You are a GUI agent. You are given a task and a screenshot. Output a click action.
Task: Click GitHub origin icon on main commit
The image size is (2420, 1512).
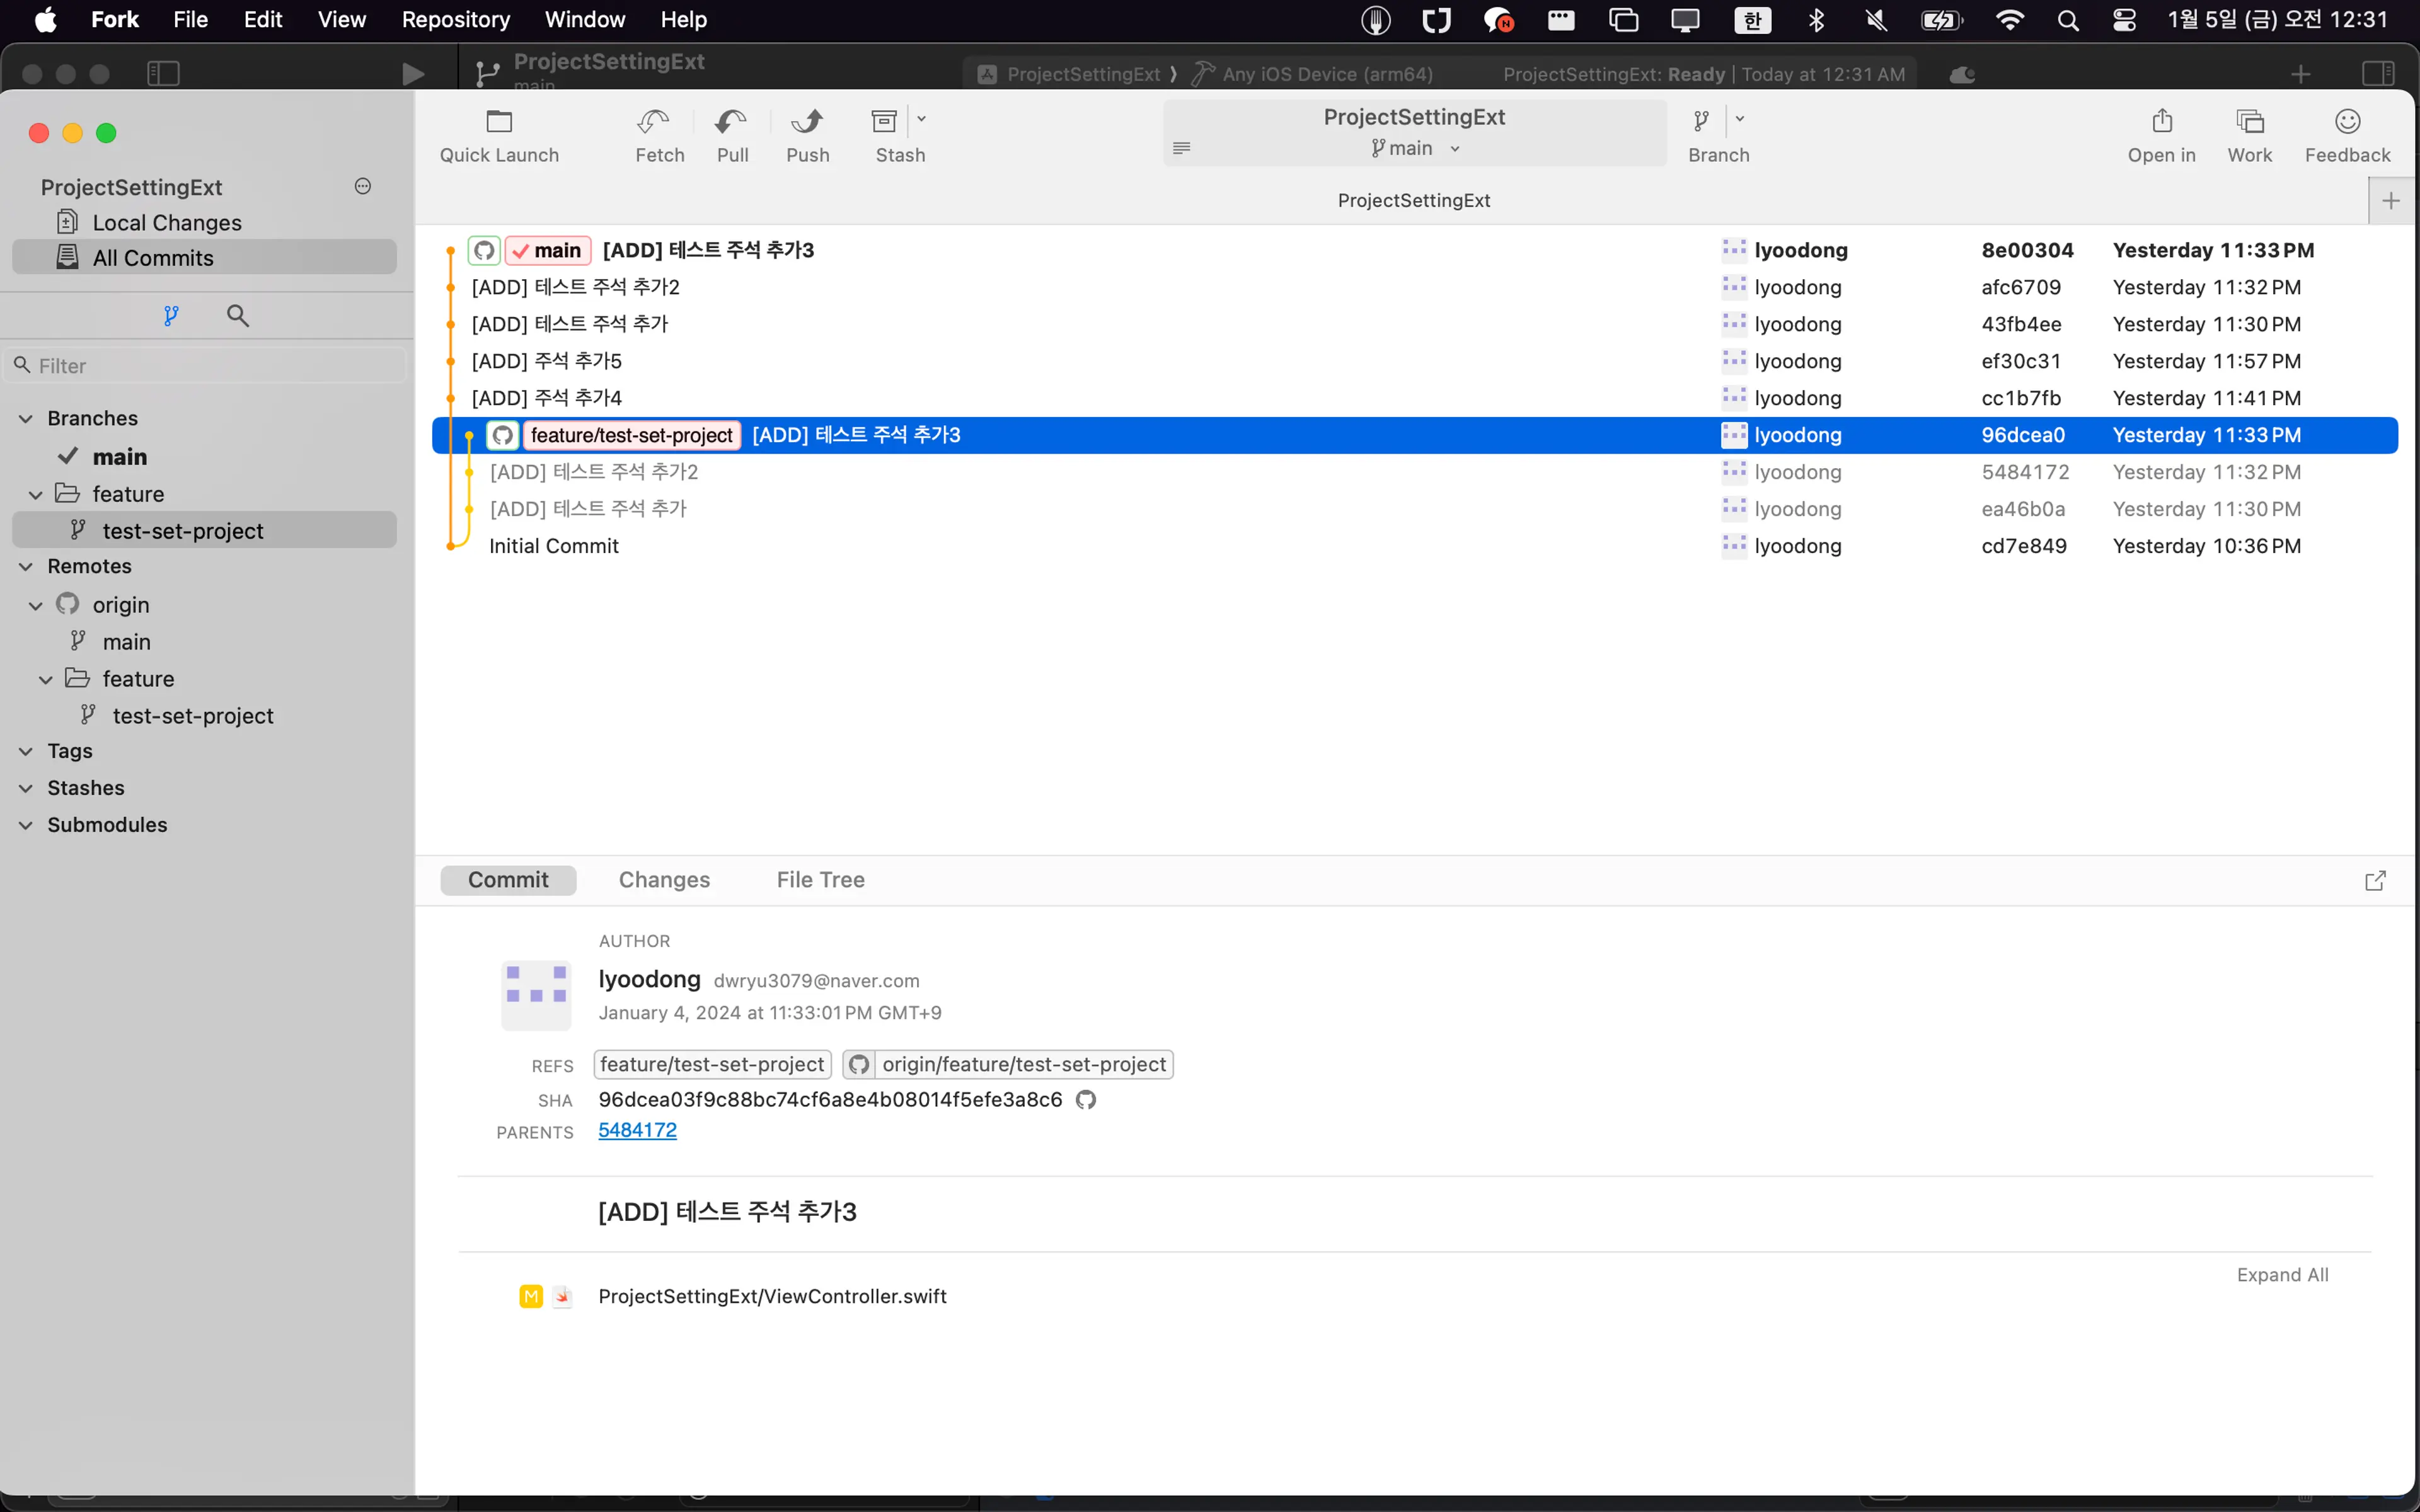pos(484,250)
